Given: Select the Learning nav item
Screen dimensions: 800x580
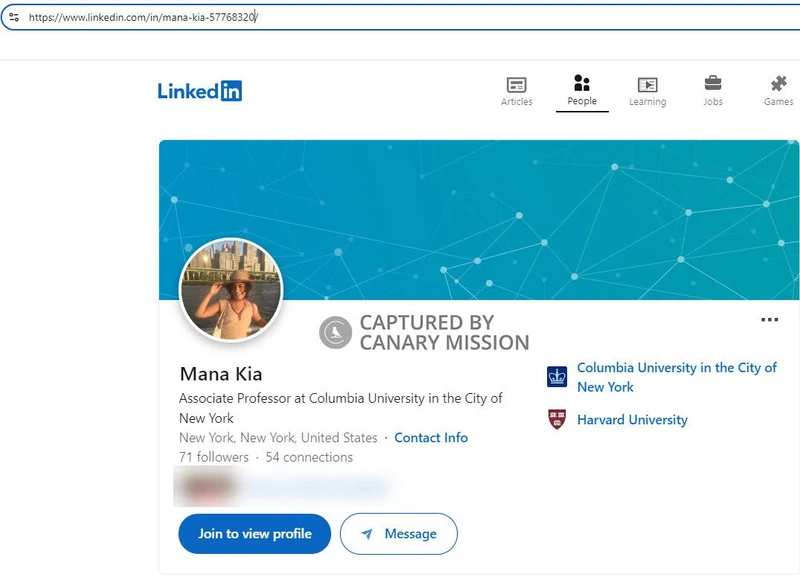Looking at the screenshot, I should (648, 90).
